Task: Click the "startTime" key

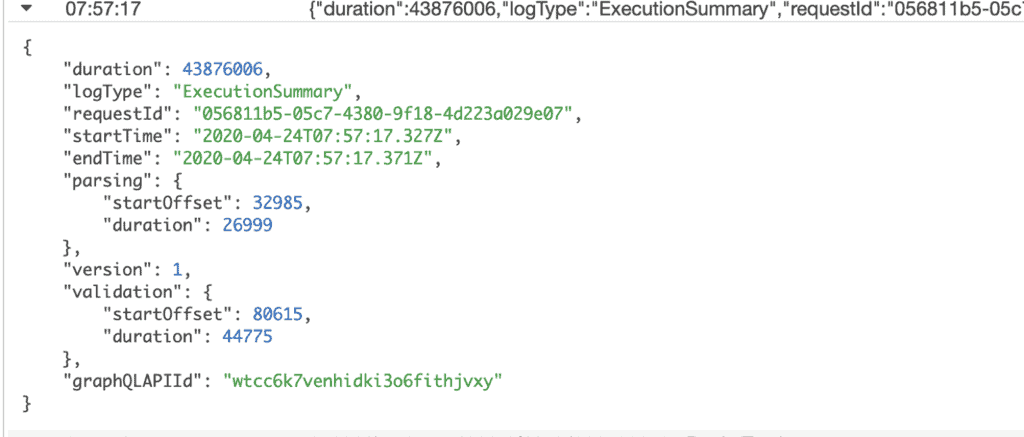Action: coord(108,136)
